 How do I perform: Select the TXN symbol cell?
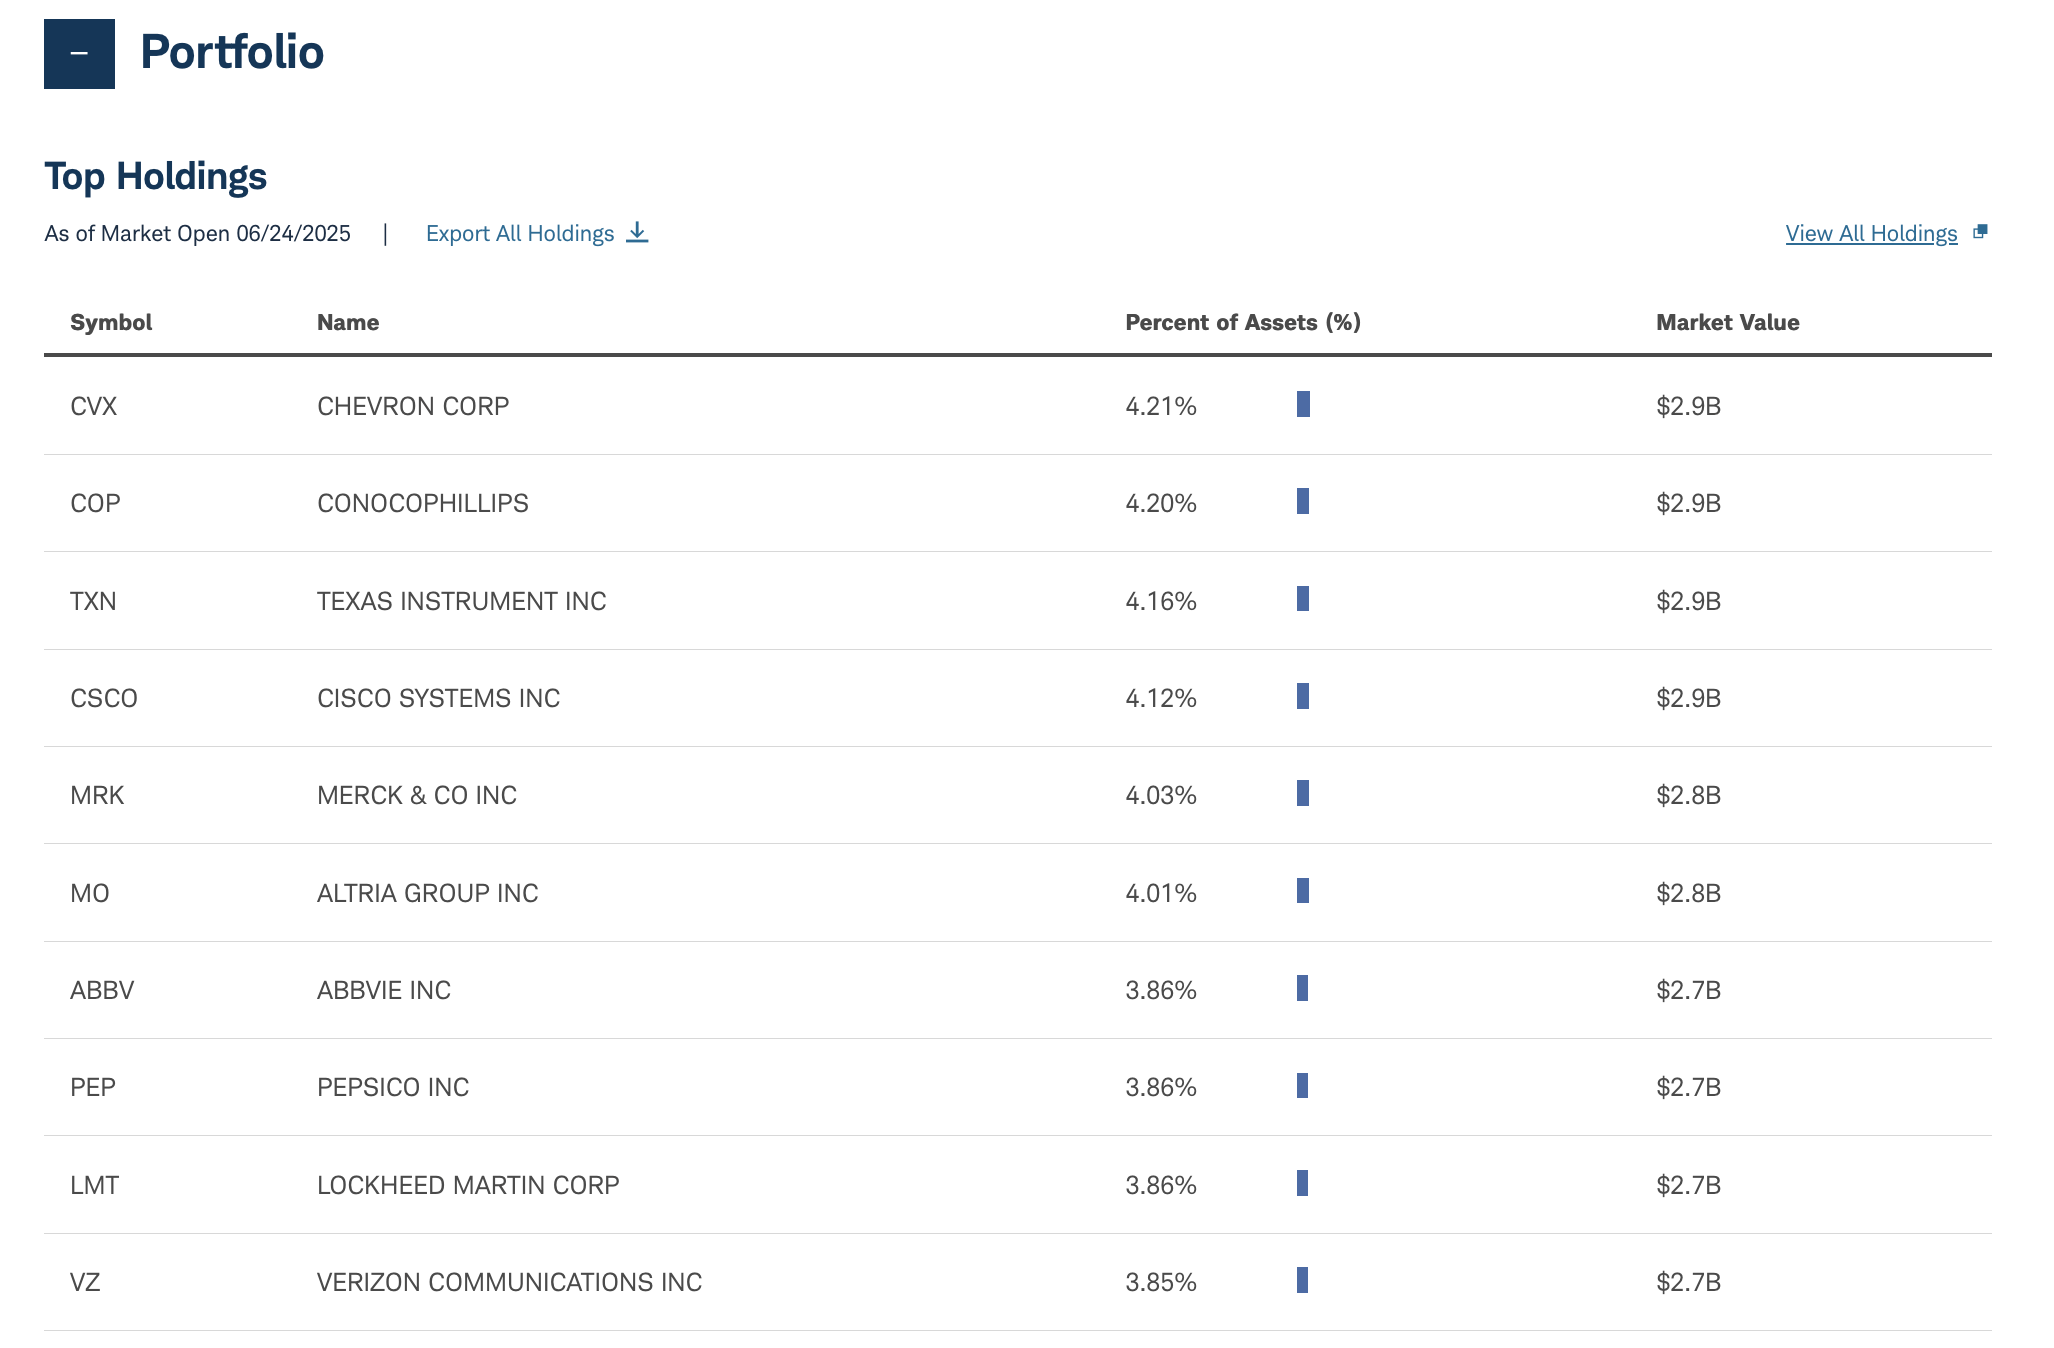tap(93, 601)
